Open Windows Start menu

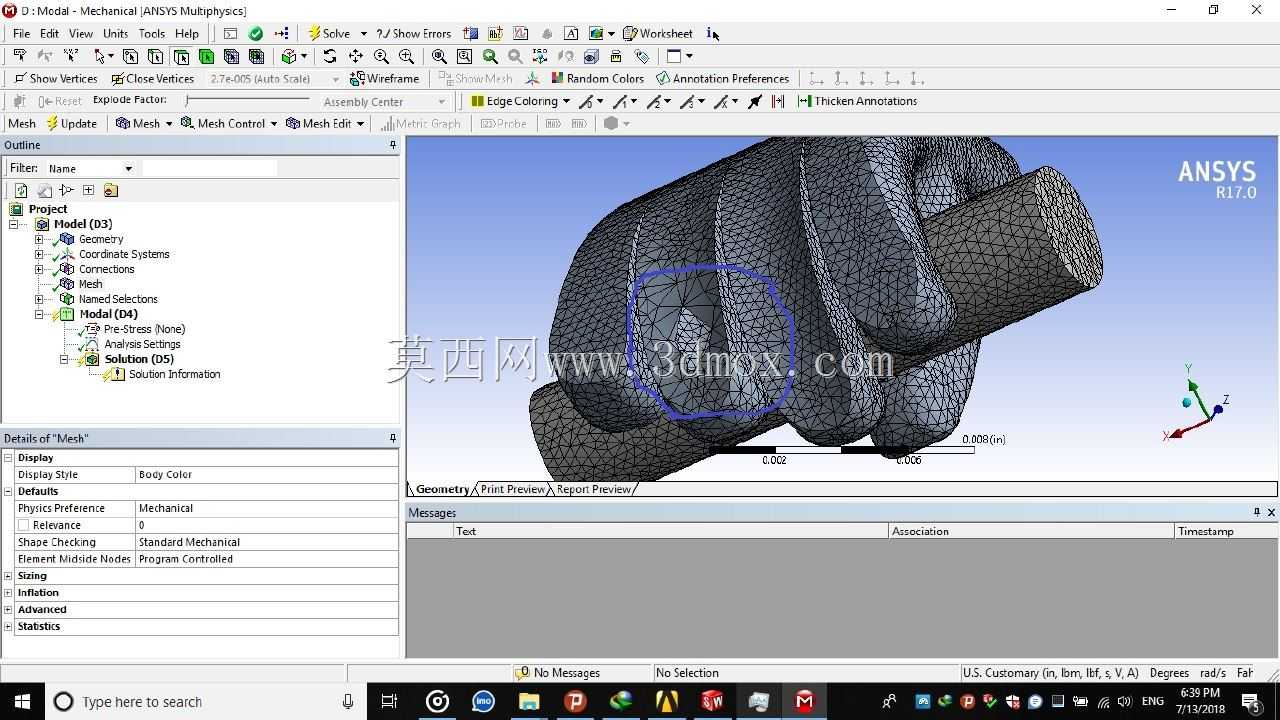coord(22,702)
